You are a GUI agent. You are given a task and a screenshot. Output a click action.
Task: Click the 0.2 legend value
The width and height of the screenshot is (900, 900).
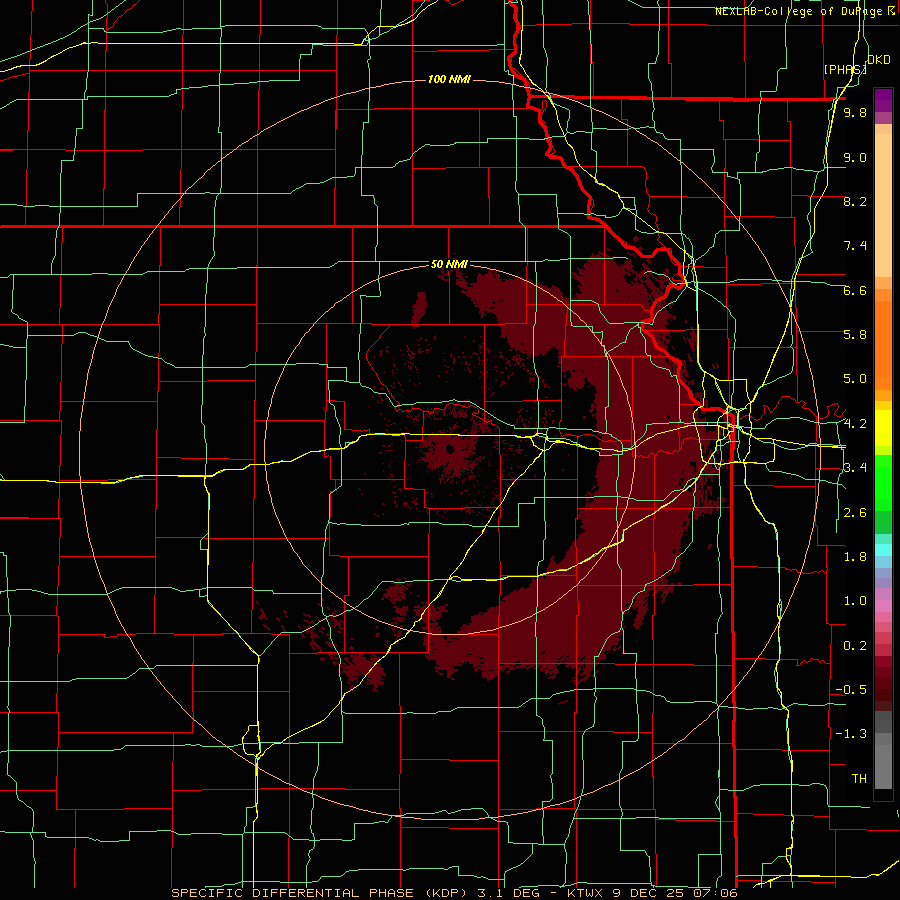(x=855, y=645)
